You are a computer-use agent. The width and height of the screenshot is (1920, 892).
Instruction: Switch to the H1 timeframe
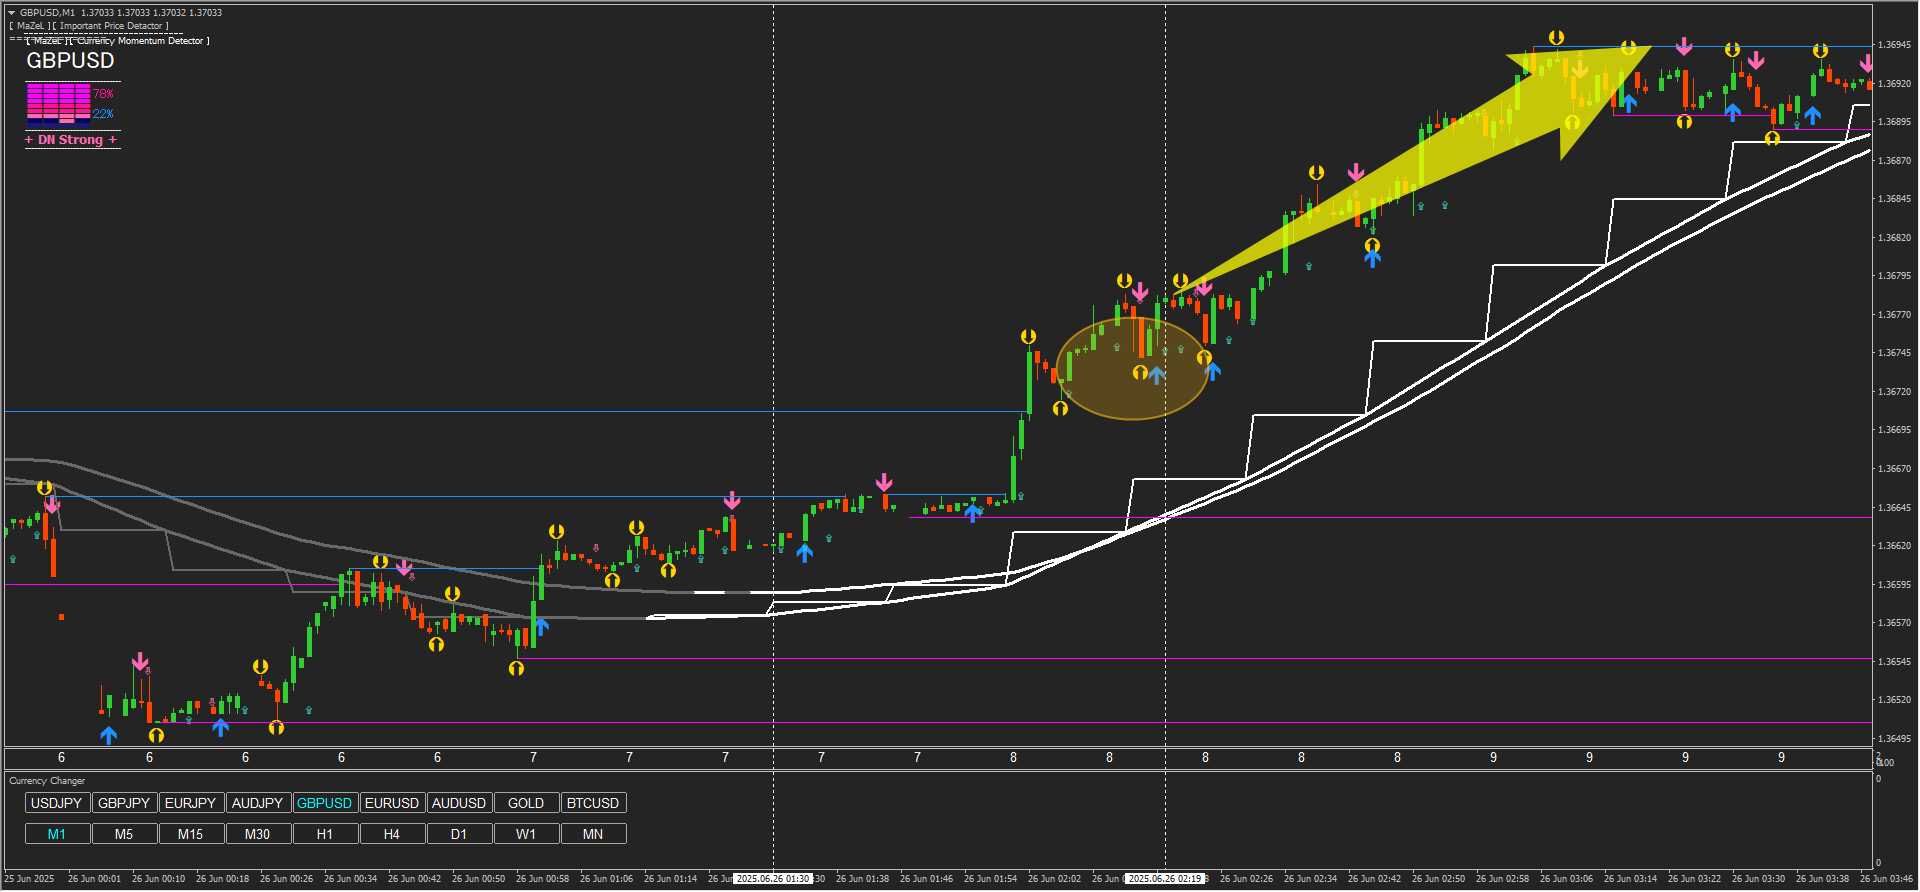click(325, 834)
